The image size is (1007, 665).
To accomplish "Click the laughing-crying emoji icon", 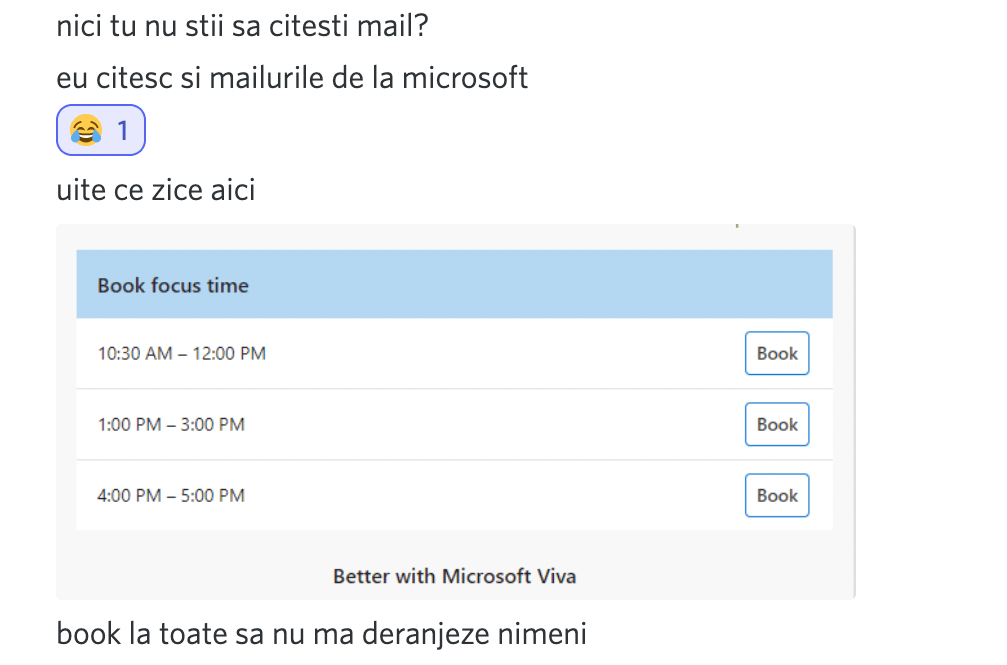I will pos(86,130).
